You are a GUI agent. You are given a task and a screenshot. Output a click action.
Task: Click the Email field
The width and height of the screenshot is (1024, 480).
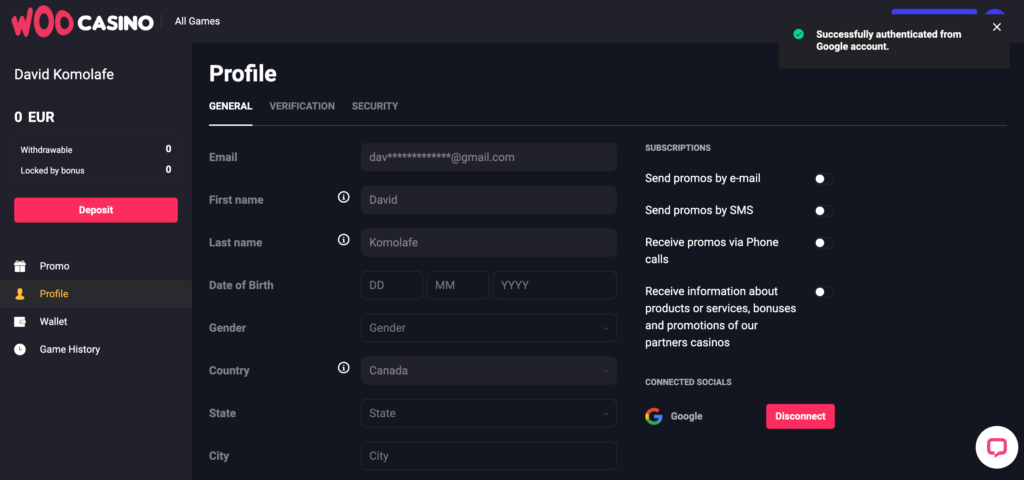[488, 157]
